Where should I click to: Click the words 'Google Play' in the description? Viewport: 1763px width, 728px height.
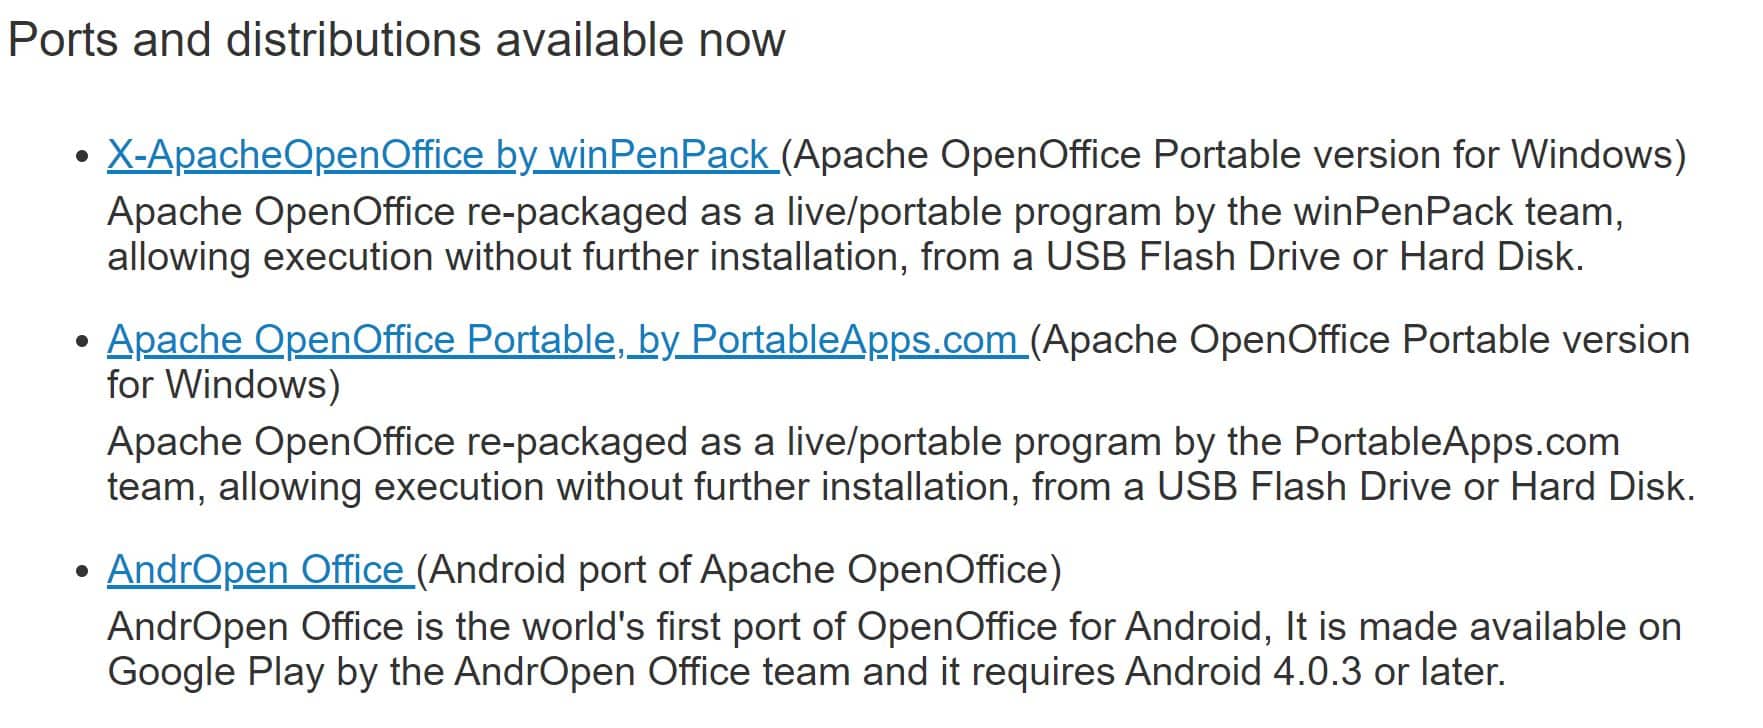(x=215, y=671)
